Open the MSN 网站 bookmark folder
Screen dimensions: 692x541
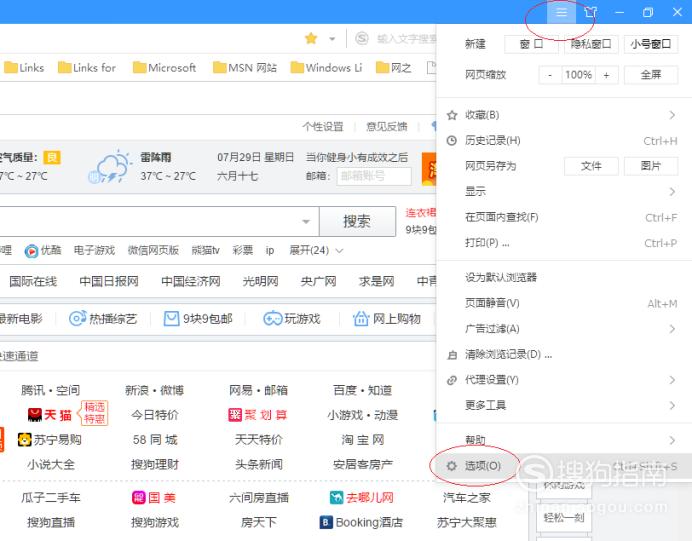click(x=245, y=68)
